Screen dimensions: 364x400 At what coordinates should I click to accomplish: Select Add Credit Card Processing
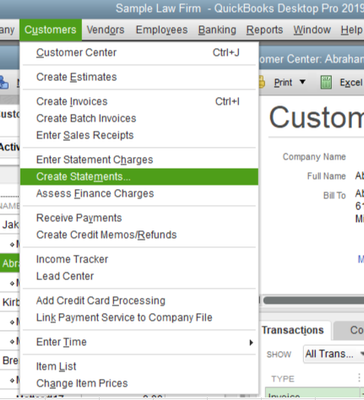click(x=139, y=301)
